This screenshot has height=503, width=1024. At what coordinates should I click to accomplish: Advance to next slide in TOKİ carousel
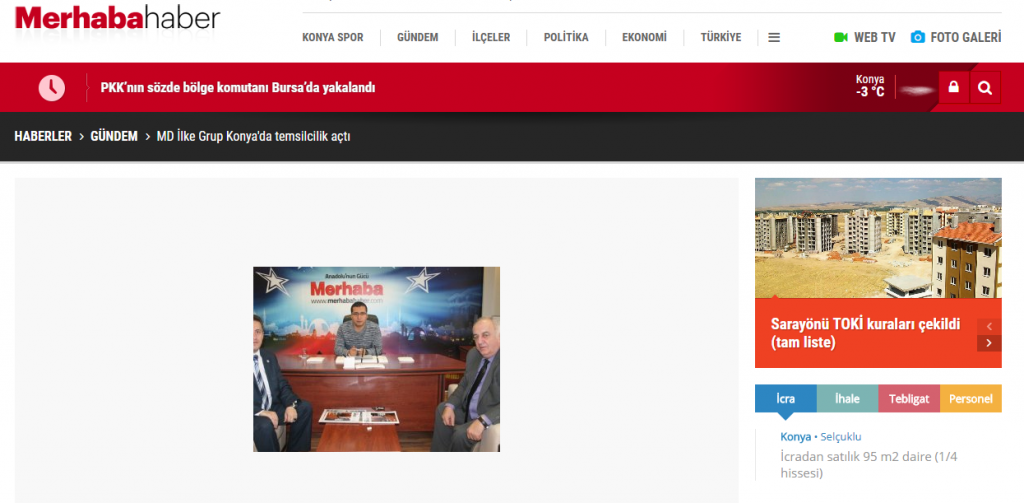point(988,343)
